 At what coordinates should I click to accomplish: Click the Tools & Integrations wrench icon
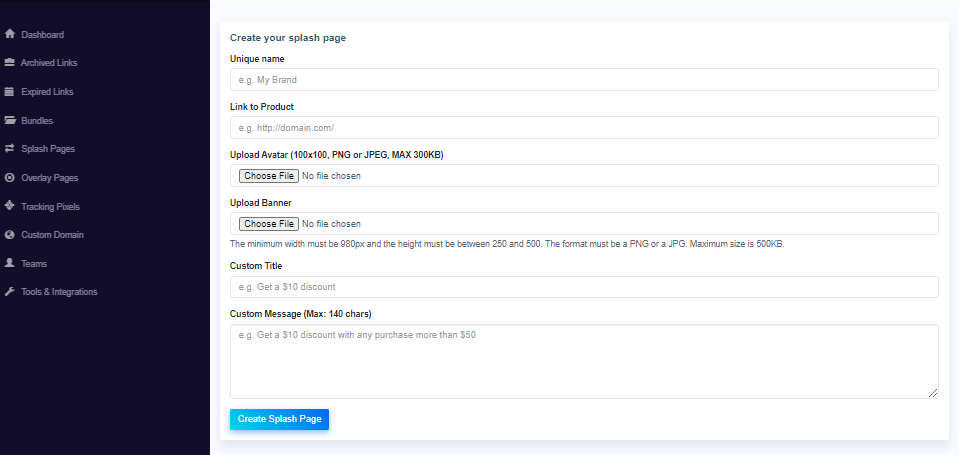point(9,292)
